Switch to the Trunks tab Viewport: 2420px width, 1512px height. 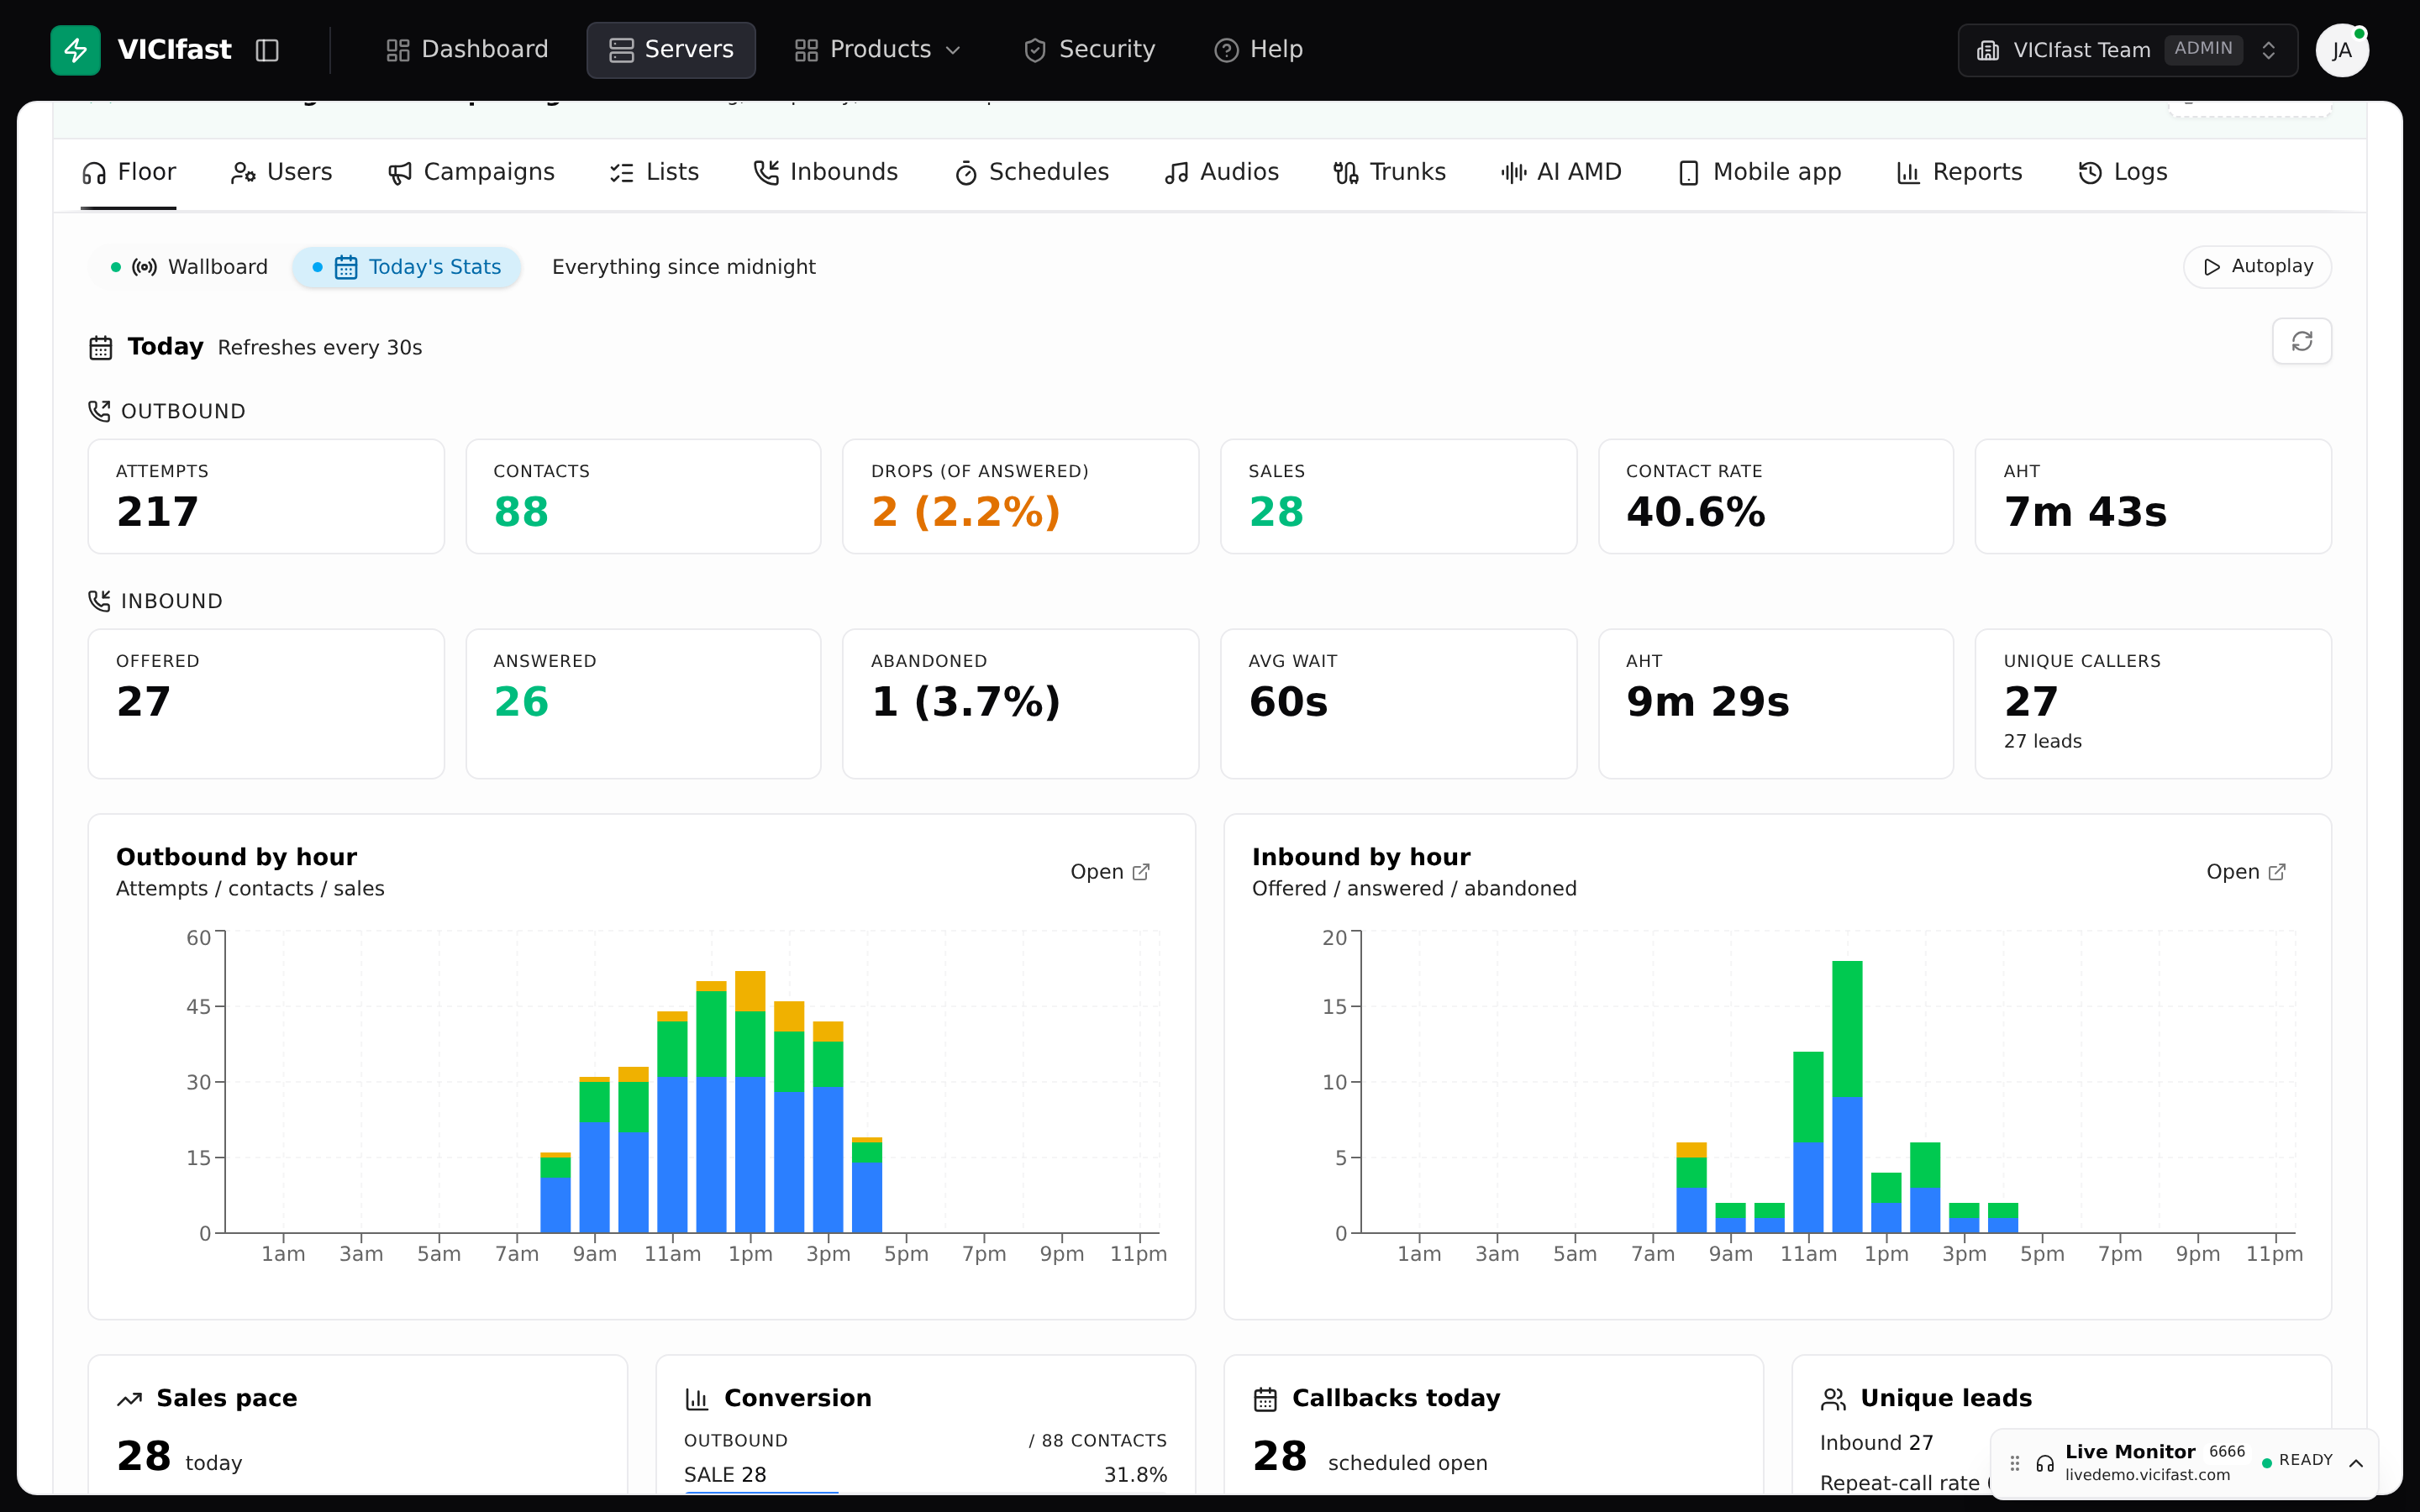[x=1389, y=173]
